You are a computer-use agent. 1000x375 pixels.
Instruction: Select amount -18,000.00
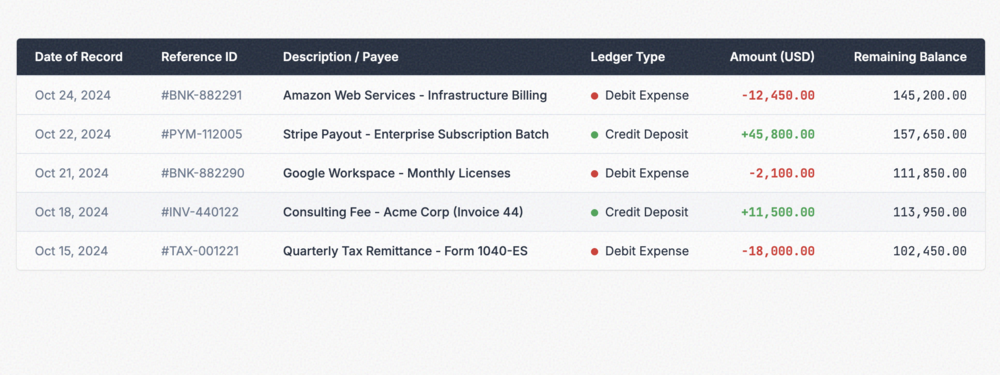pyautogui.click(x=778, y=251)
